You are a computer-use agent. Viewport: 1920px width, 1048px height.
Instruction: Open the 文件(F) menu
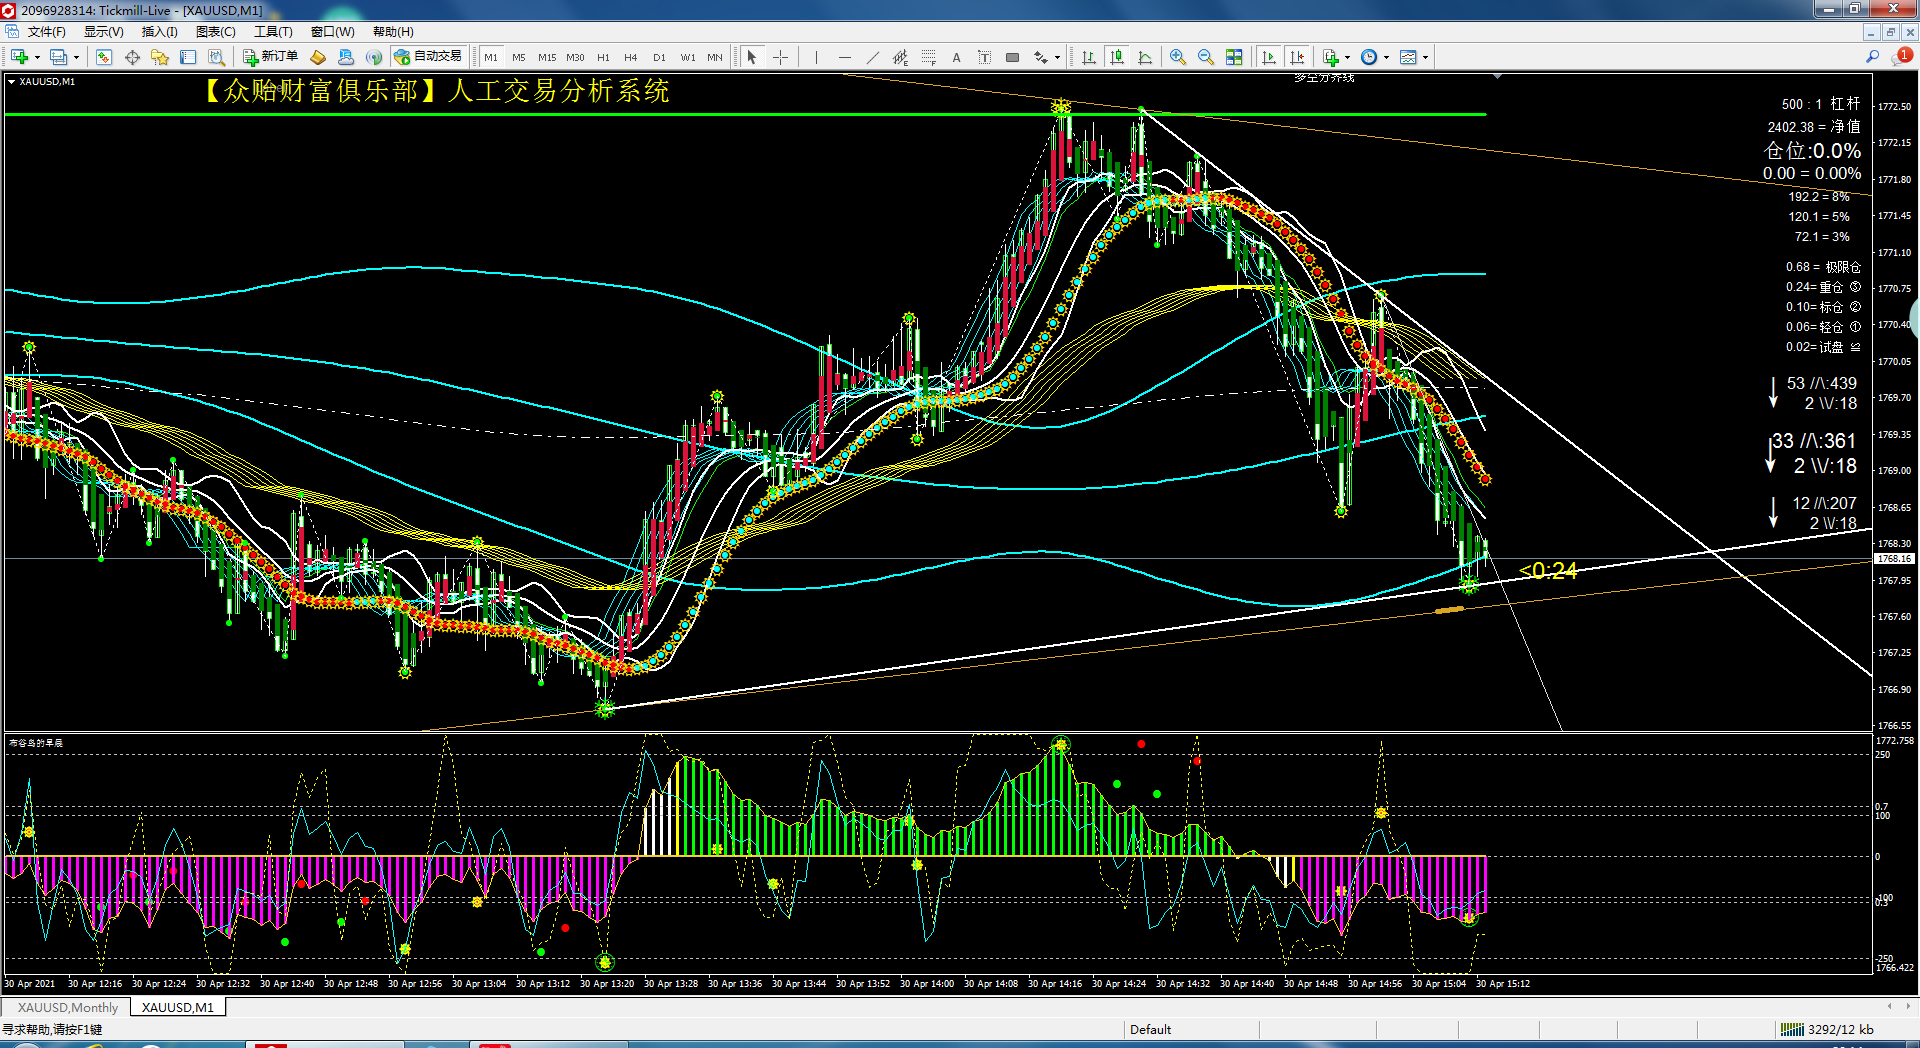[x=47, y=32]
